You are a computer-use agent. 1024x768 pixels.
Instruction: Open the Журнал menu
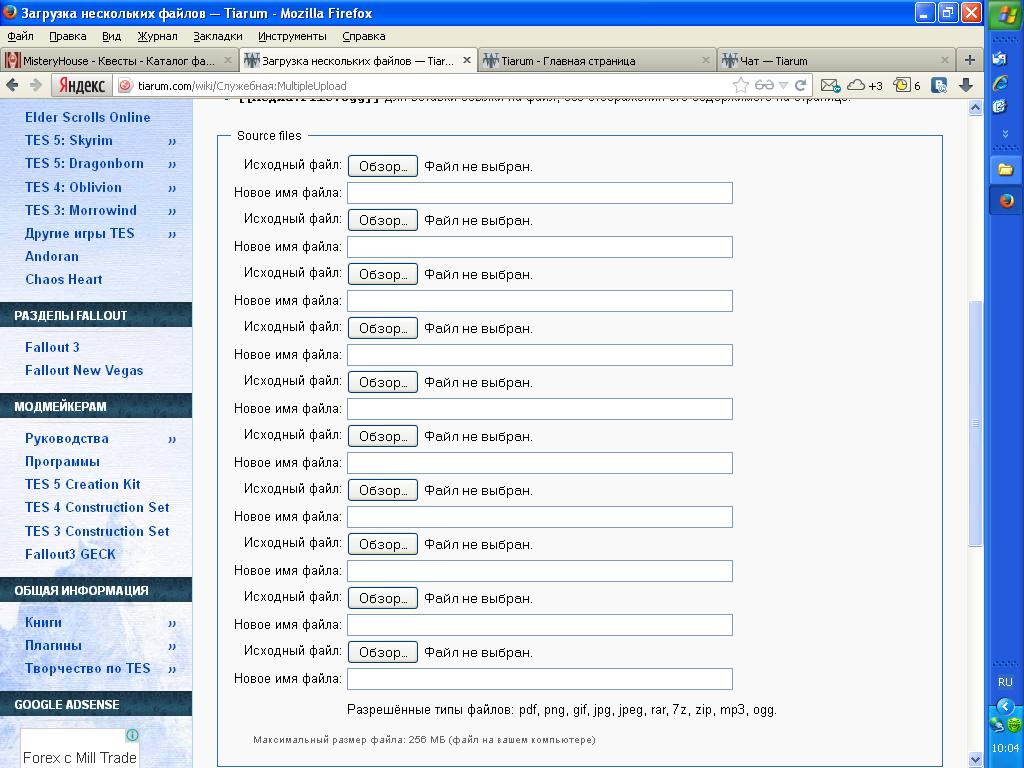click(x=157, y=37)
